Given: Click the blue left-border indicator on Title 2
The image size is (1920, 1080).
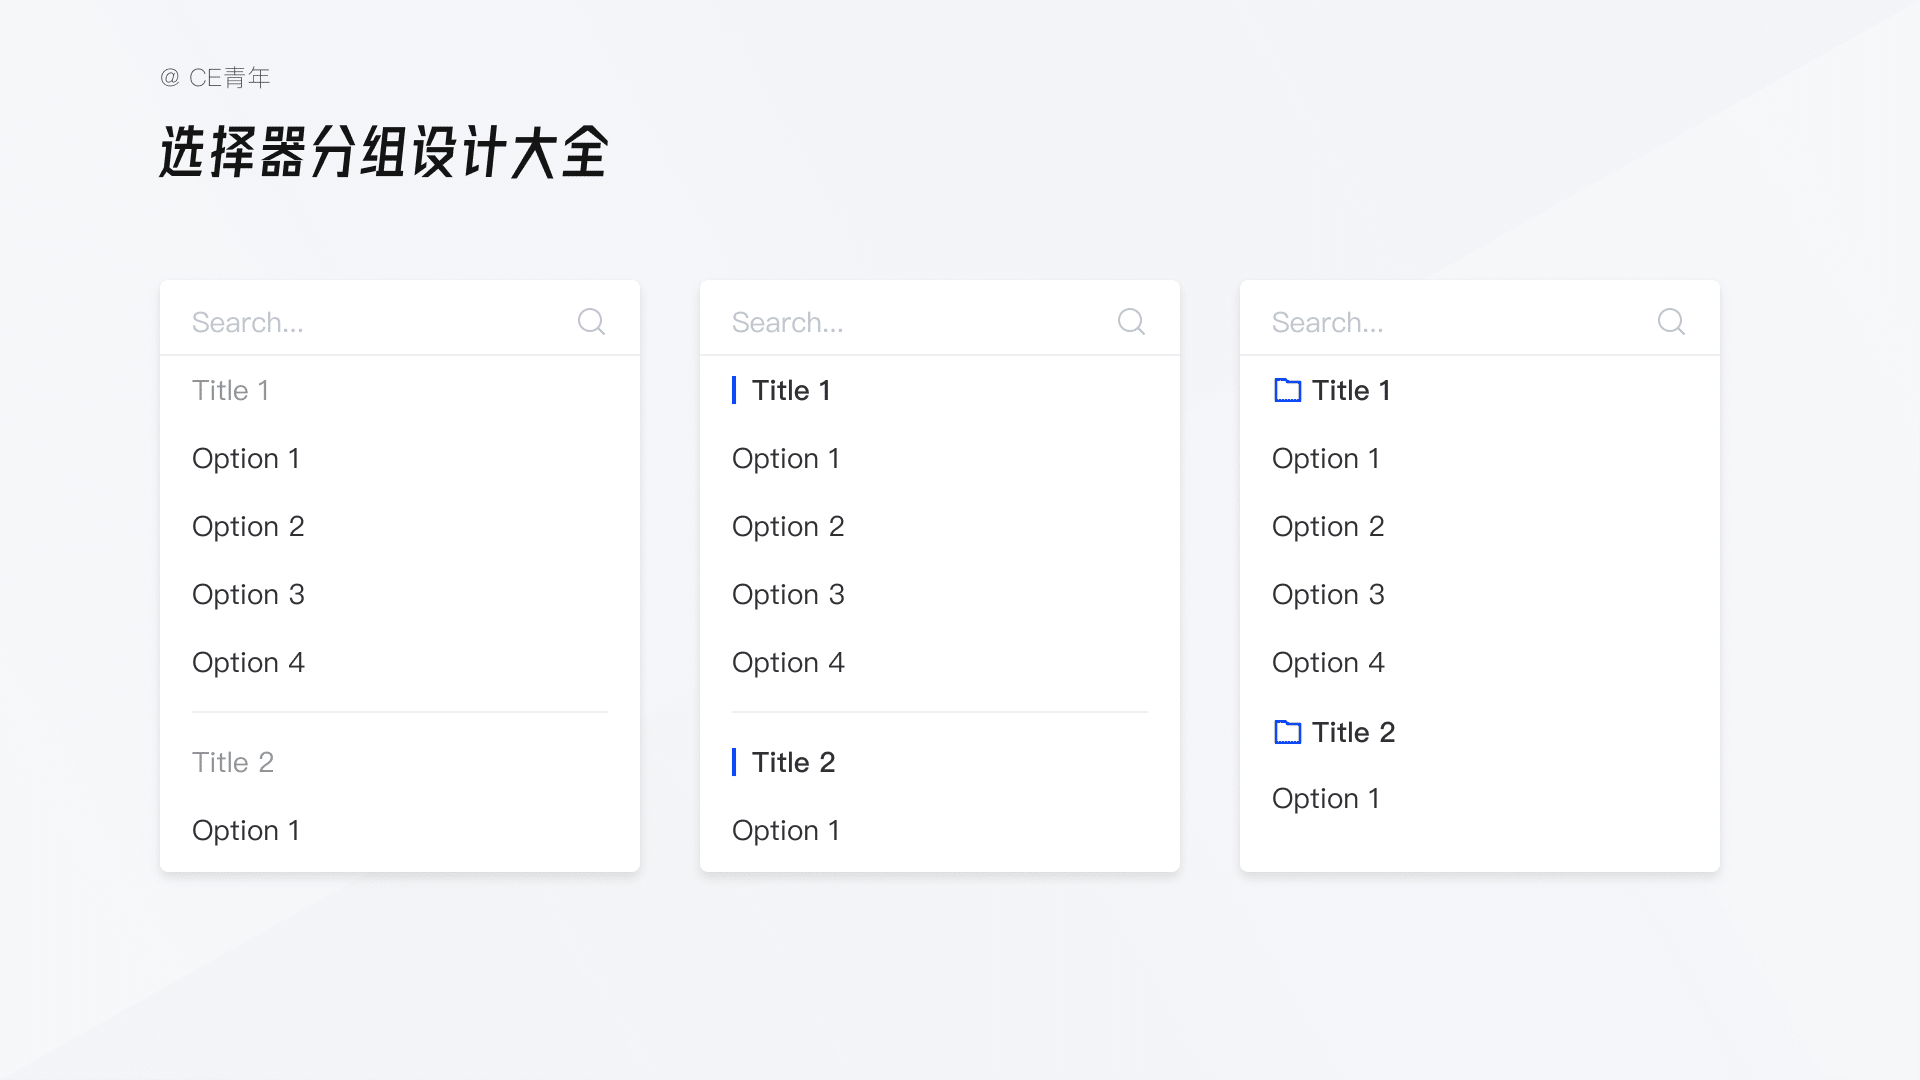Looking at the screenshot, I should [735, 761].
